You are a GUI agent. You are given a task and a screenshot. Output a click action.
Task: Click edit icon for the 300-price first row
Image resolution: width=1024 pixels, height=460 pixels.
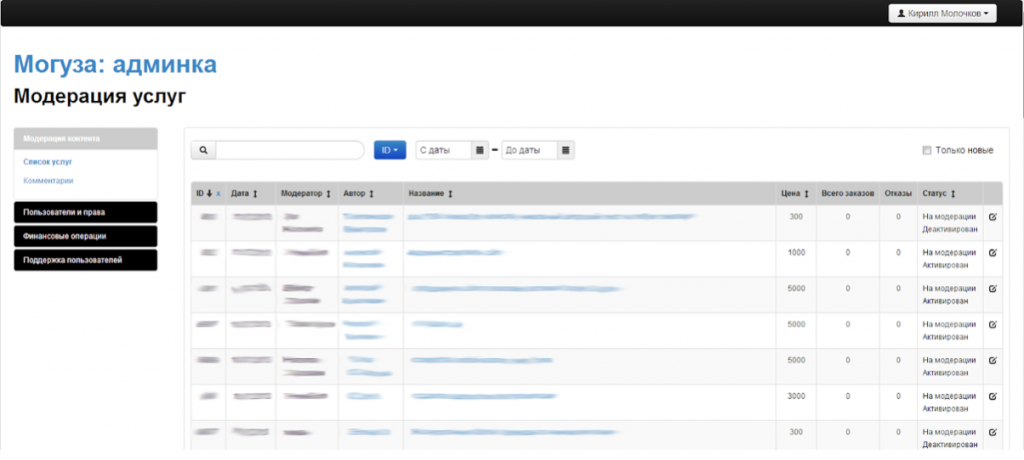point(992,216)
